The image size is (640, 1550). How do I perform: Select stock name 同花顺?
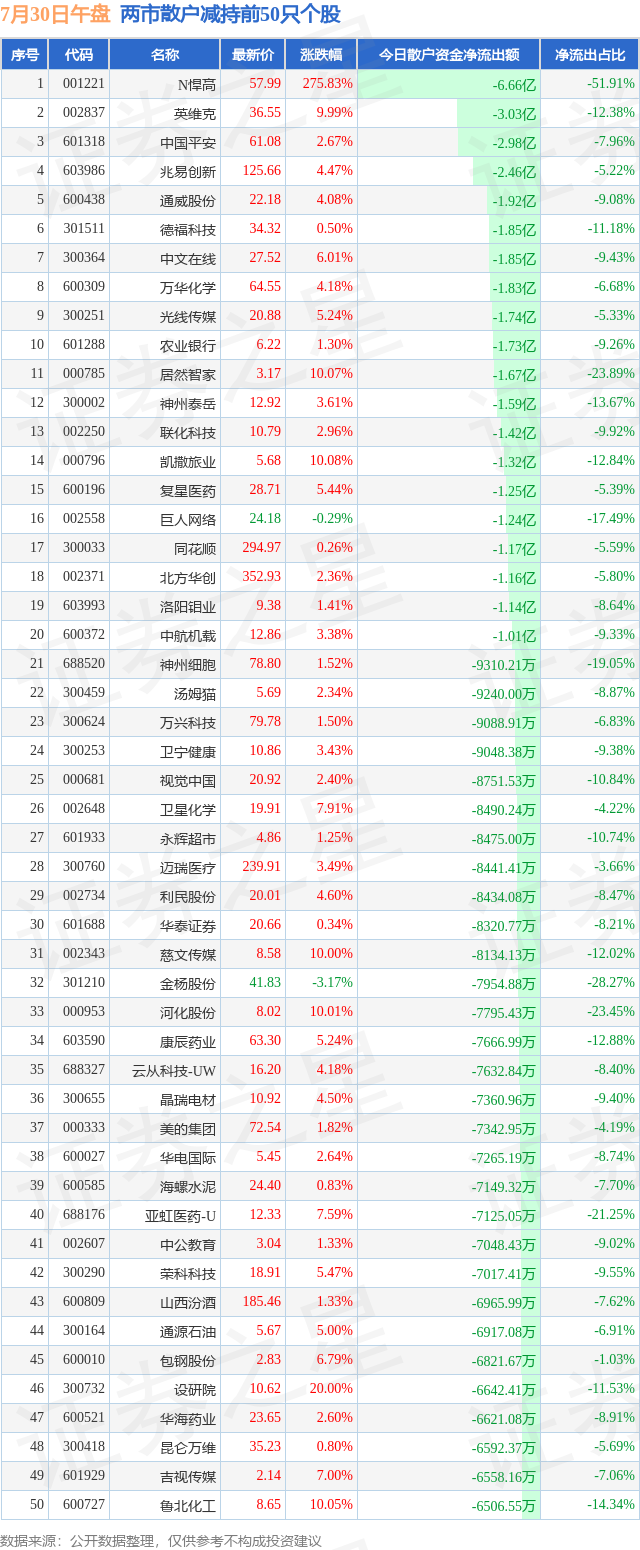(195, 548)
